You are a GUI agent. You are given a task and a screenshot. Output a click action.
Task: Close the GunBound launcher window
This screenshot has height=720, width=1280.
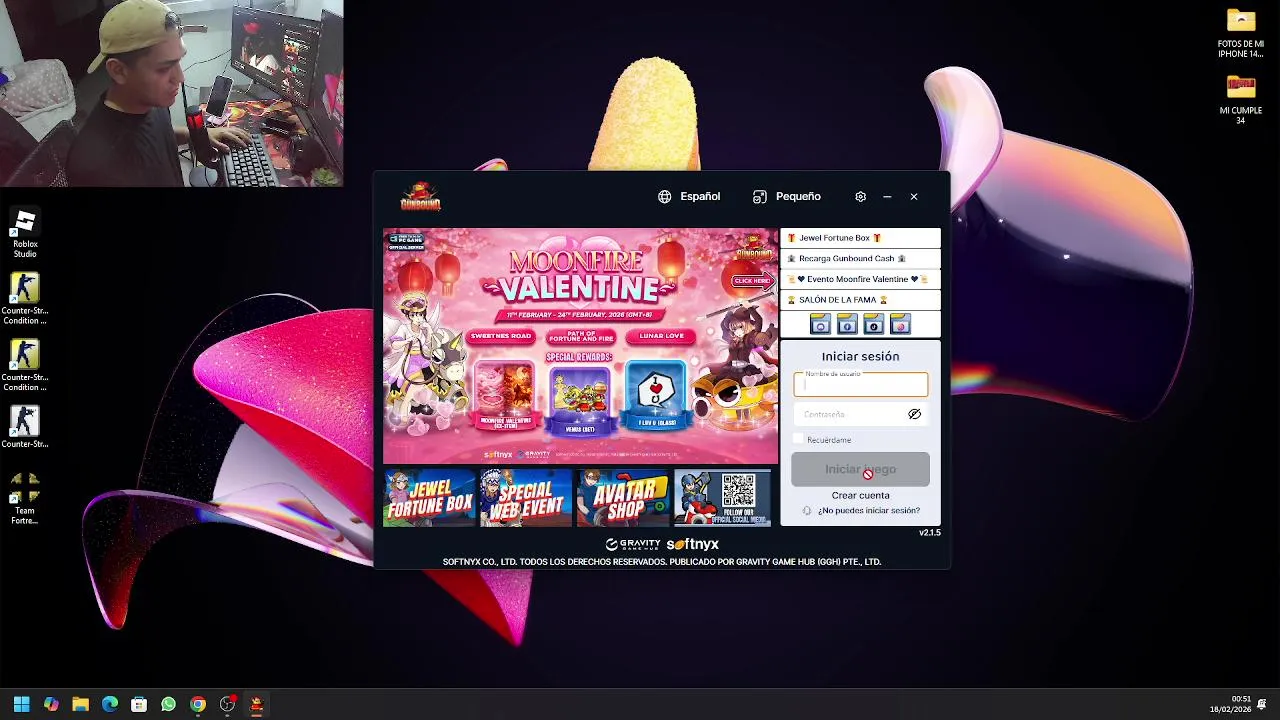[914, 197]
